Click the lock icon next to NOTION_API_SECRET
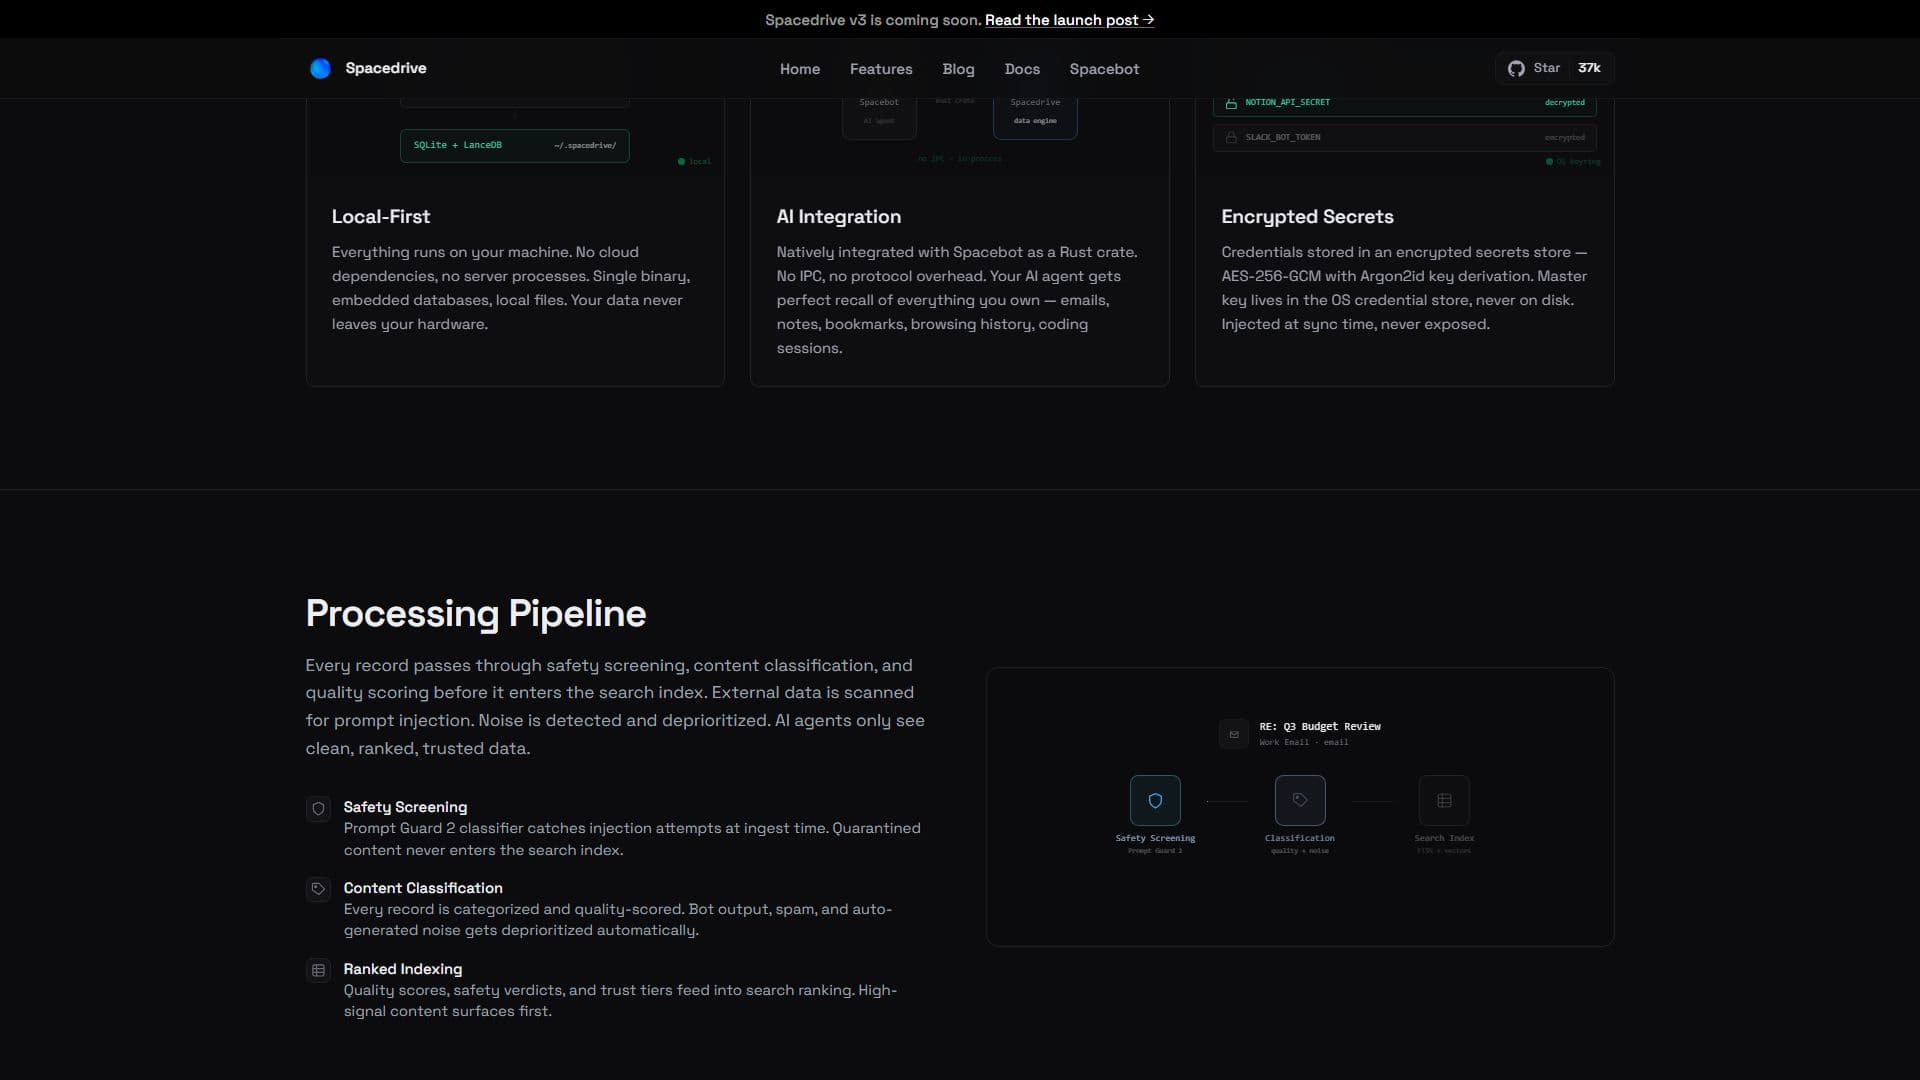The height and width of the screenshot is (1080, 1920). (x=1231, y=103)
